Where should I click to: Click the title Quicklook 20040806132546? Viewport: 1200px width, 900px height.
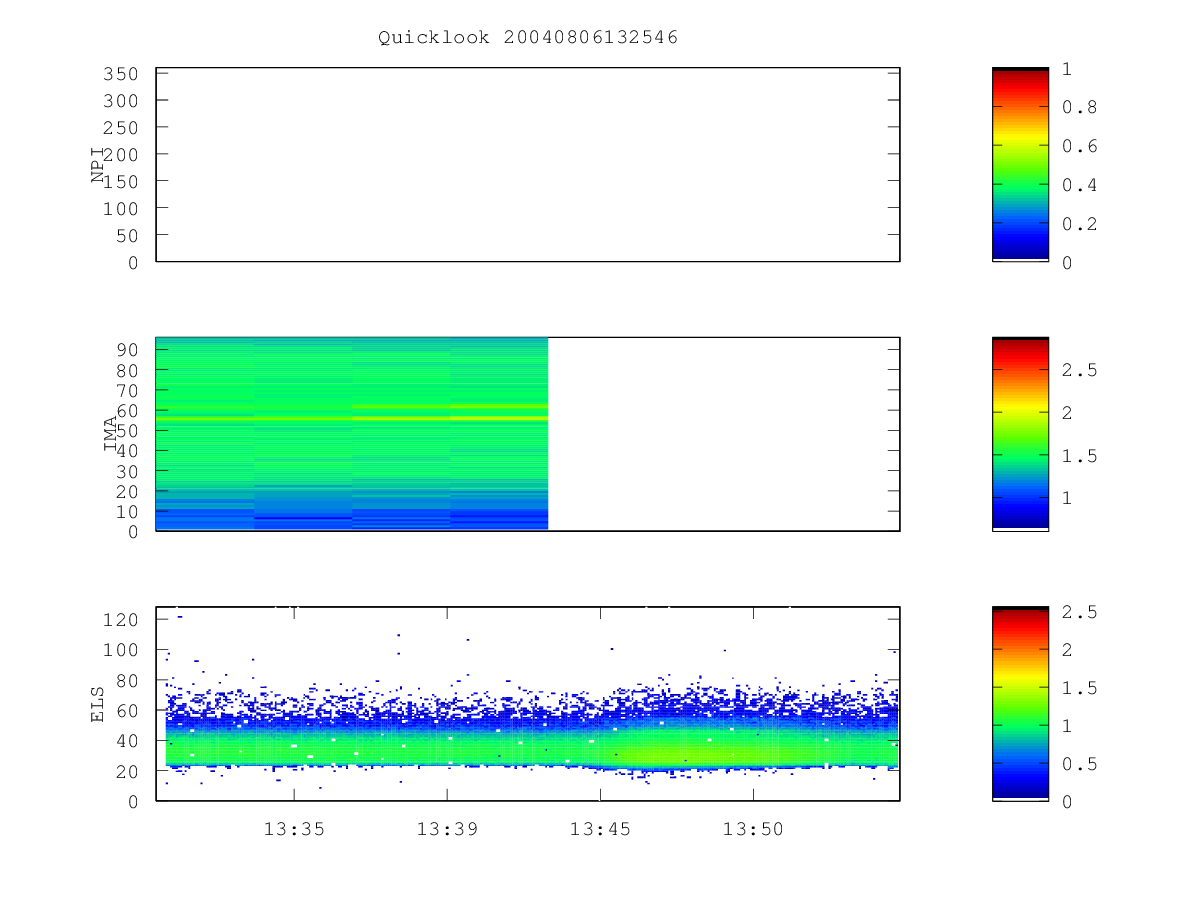[x=528, y=38]
